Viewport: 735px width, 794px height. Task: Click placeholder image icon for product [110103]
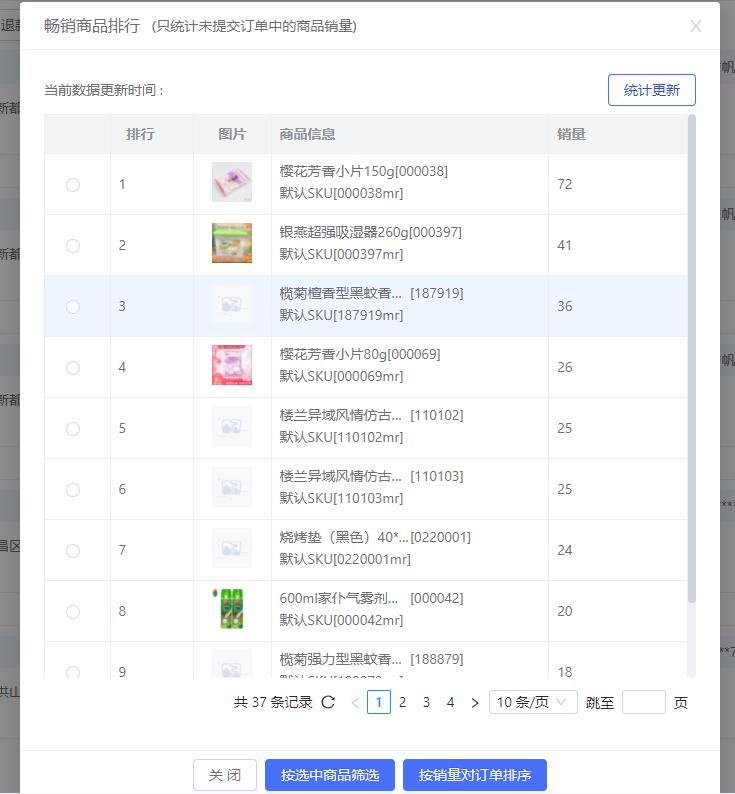tap(232, 487)
